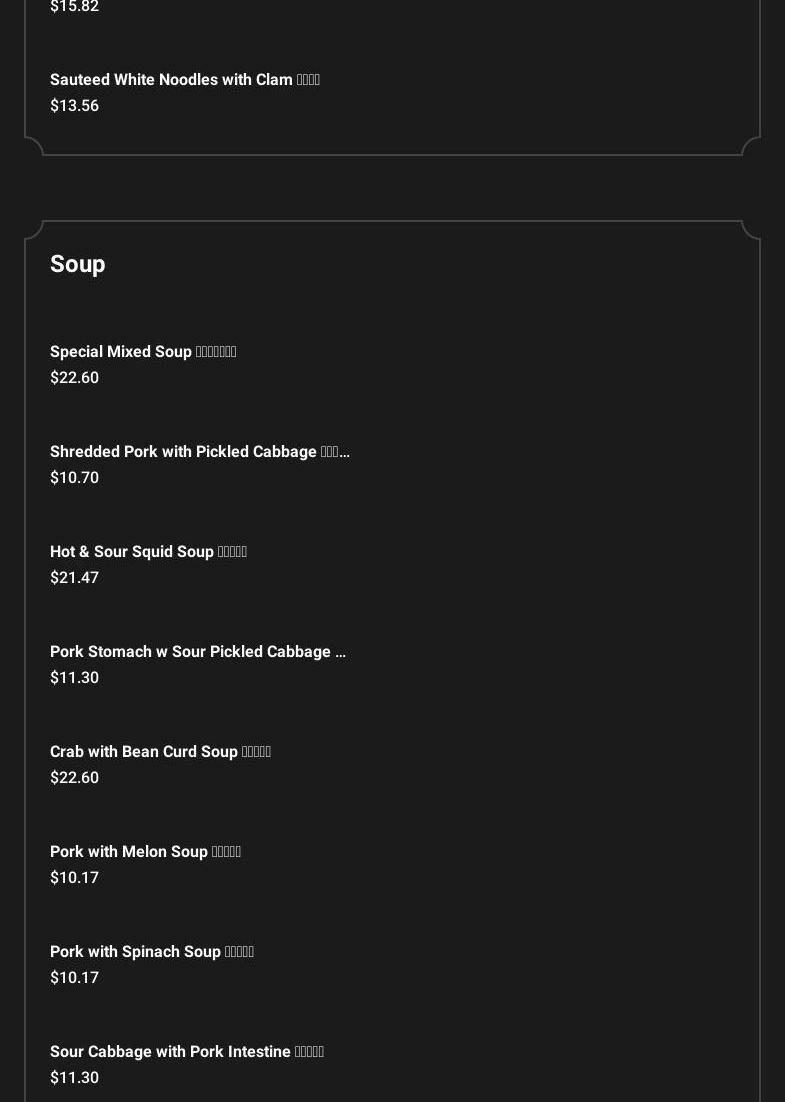The height and width of the screenshot is (1102, 785).
Task: Open Pork Stomach w Sour Pickled Cabbage
Action: (197, 652)
